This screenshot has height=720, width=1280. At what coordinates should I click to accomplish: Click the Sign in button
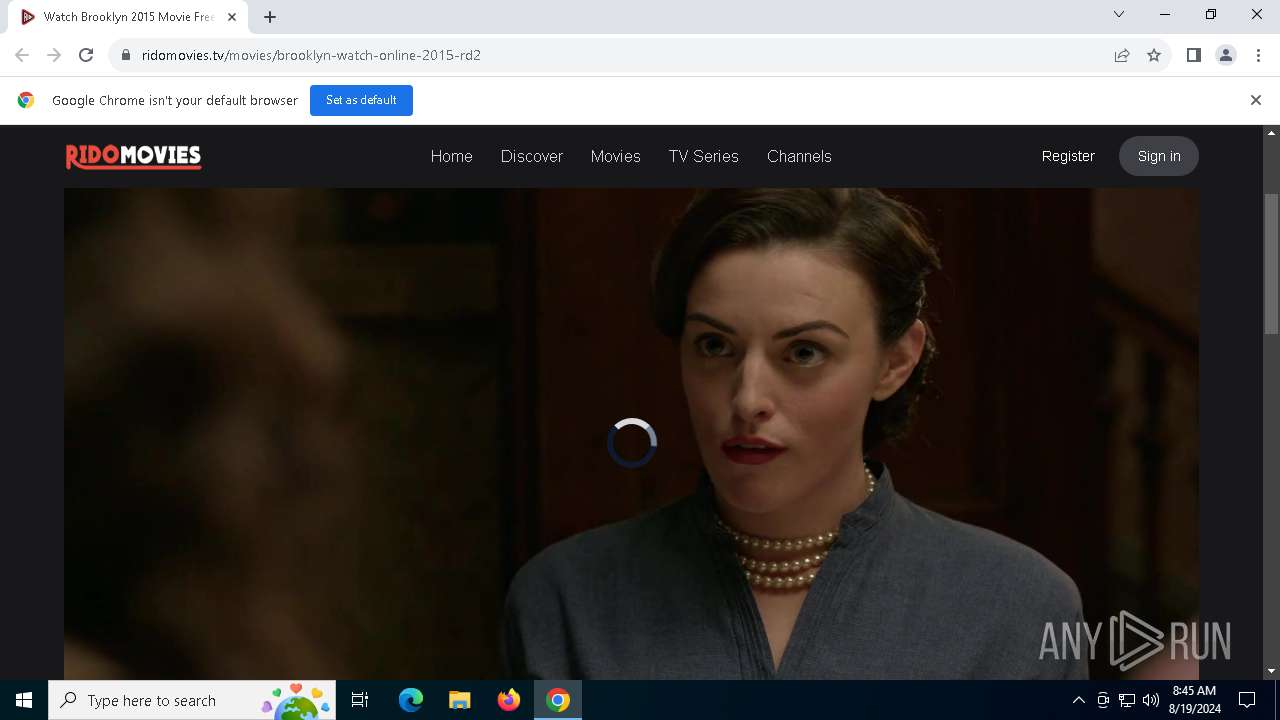[x=1159, y=156]
